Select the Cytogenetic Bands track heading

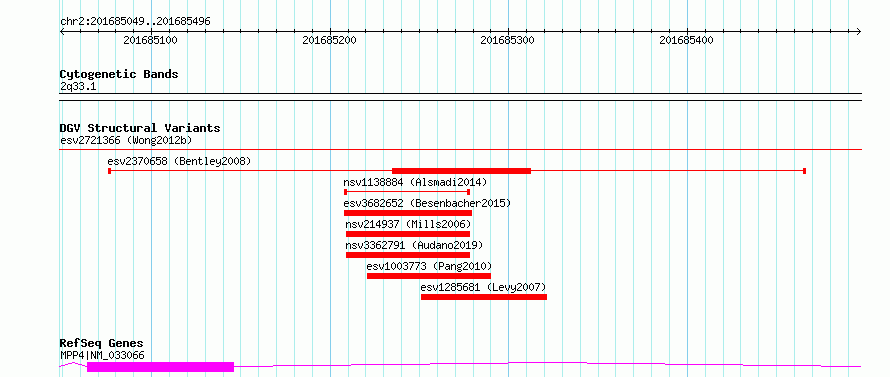119,74
